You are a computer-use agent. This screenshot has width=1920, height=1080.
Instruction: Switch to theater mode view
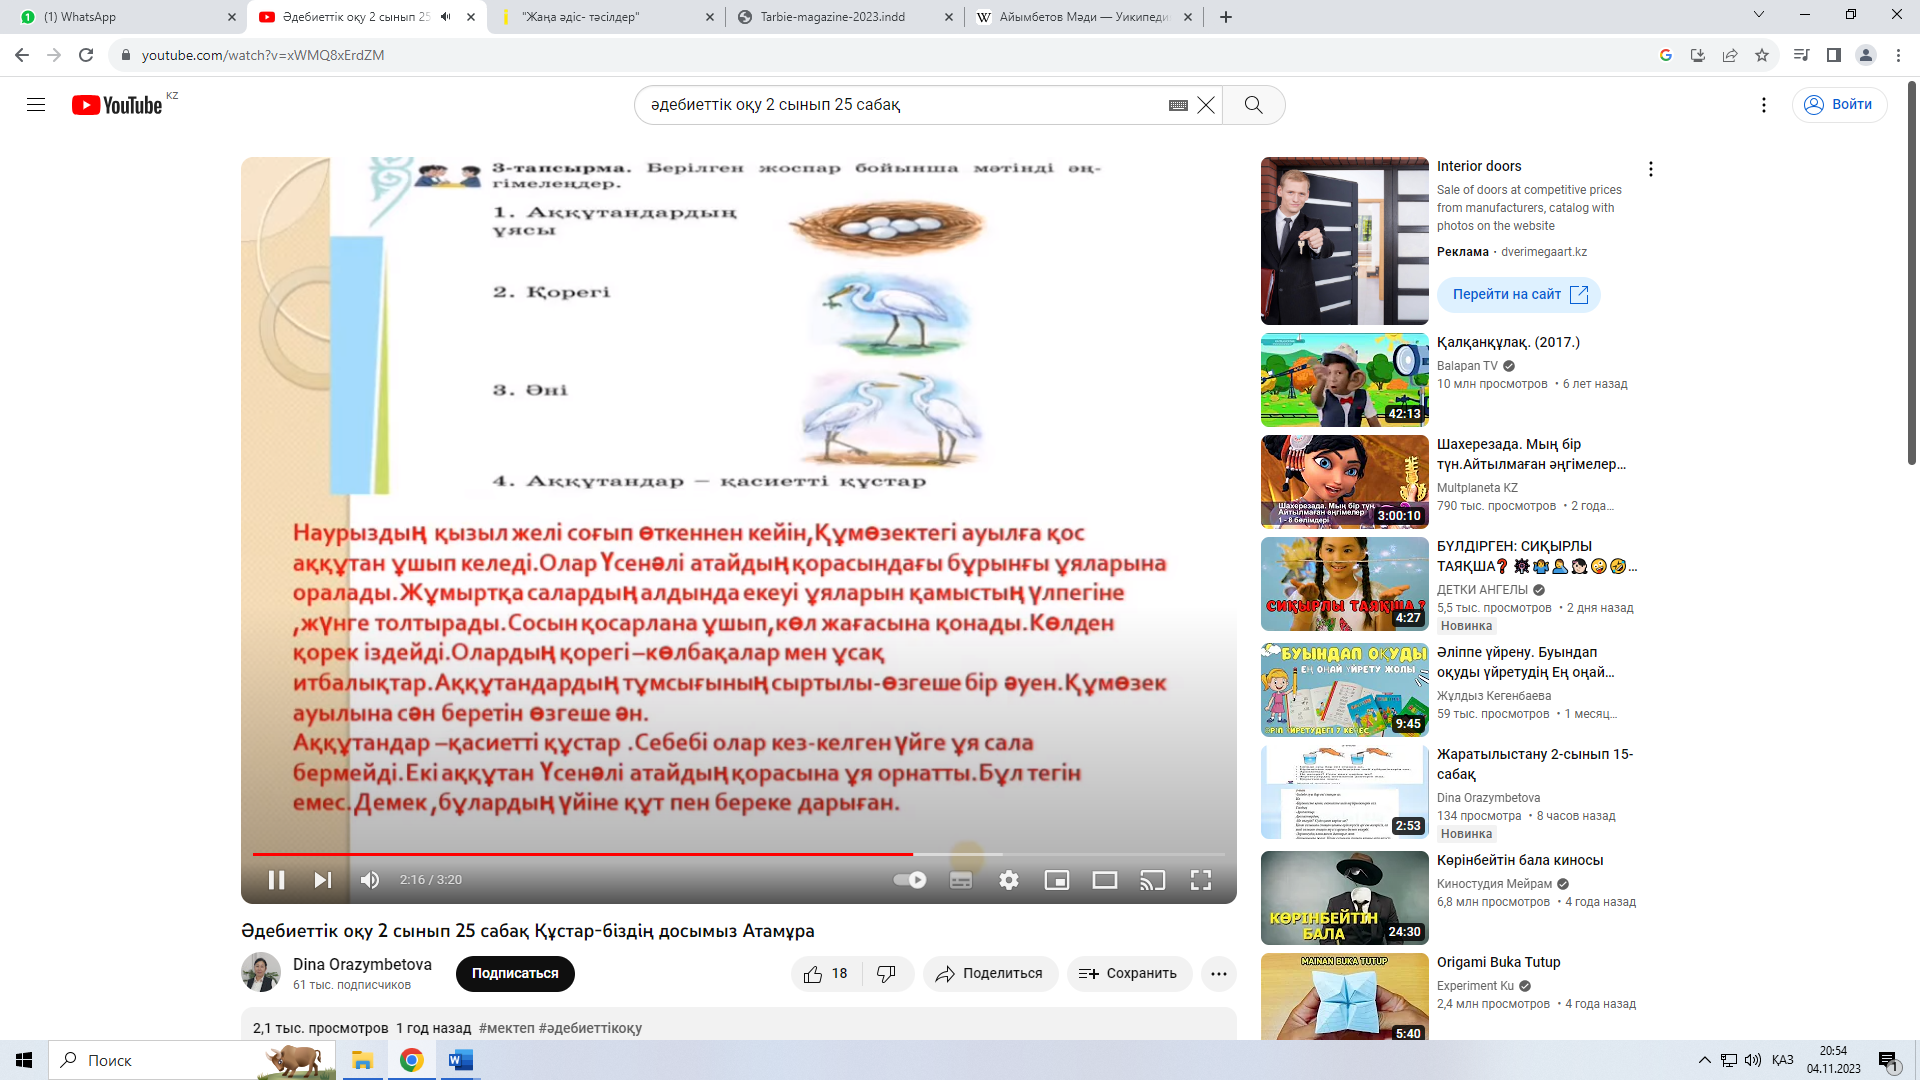tap(1105, 880)
